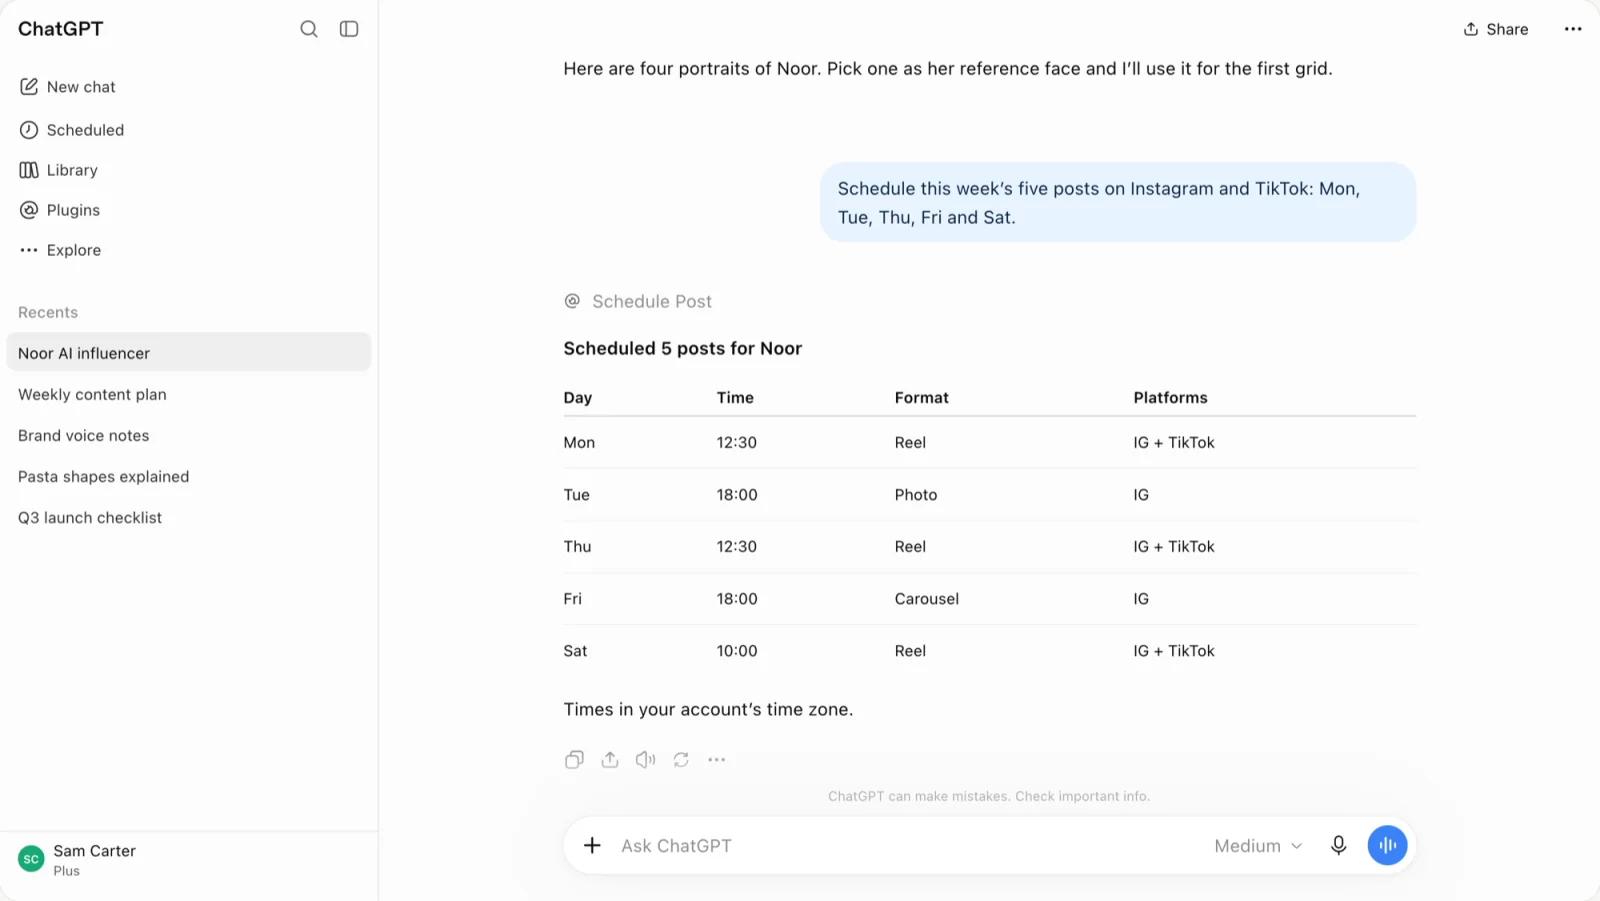The height and width of the screenshot is (901, 1600).
Task: Open the Explore menu item
Action: tap(60, 250)
